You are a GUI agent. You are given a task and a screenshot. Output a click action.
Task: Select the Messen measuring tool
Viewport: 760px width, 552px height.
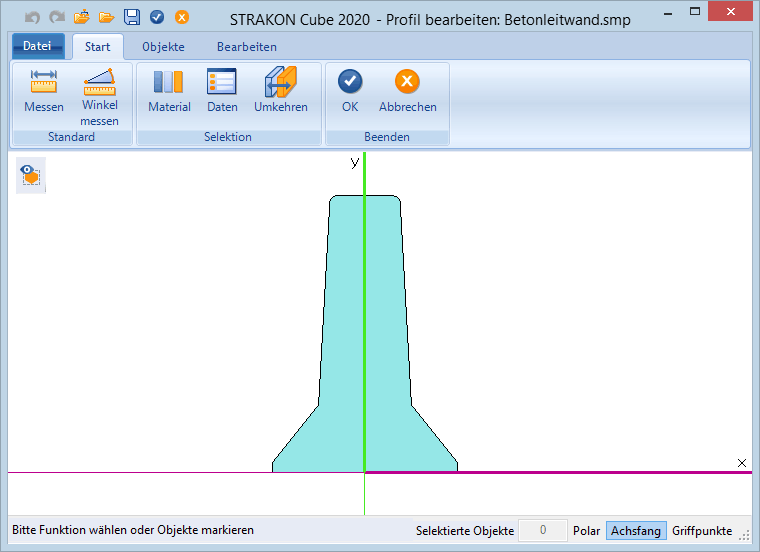point(44,91)
